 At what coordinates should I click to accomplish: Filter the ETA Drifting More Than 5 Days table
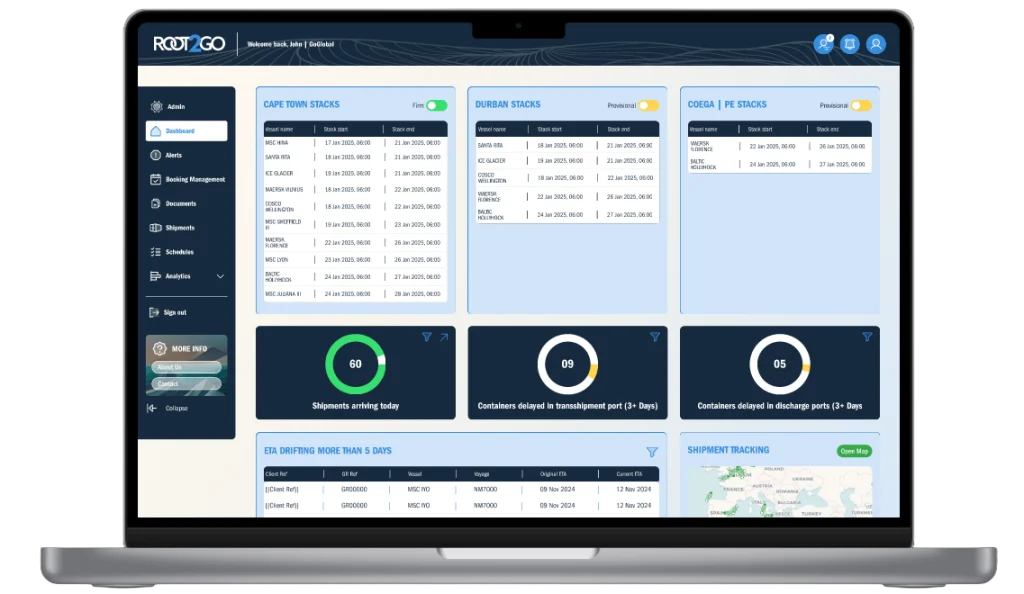[x=652, y=452]
